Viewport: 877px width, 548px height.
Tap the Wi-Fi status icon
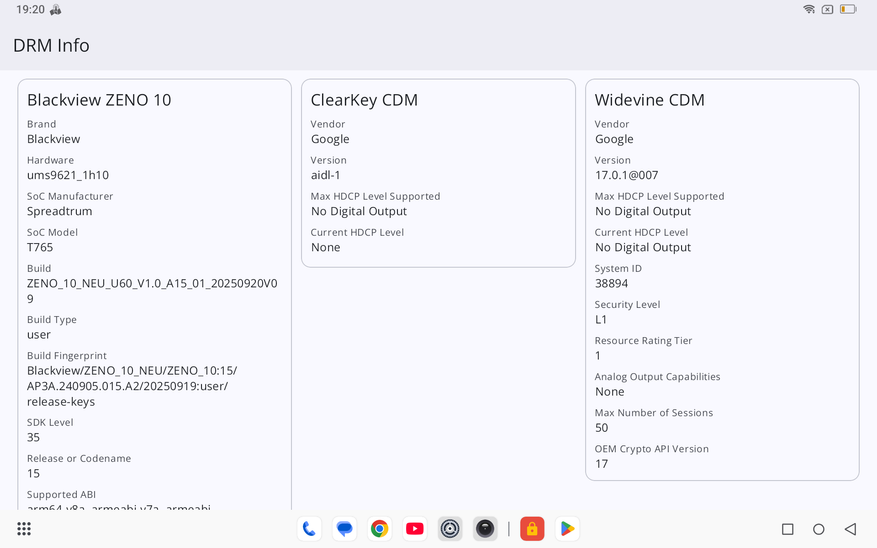(x=808, y=10)
